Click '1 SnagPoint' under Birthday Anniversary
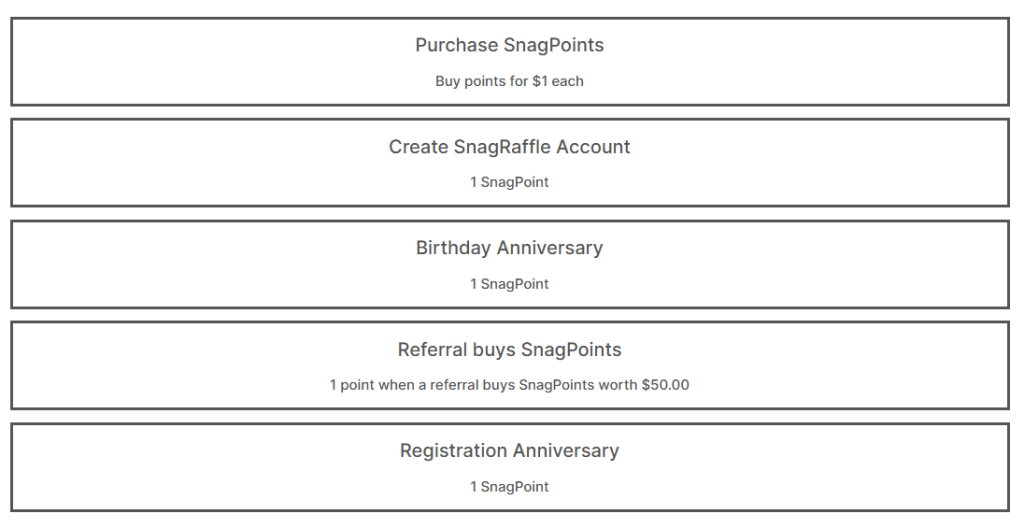1024x528 pixels. [x=509, y=284]
